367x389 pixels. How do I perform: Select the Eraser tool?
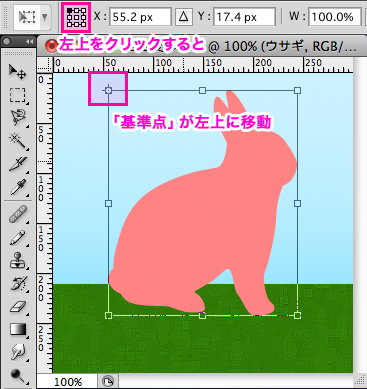click(x=17, y=307)
